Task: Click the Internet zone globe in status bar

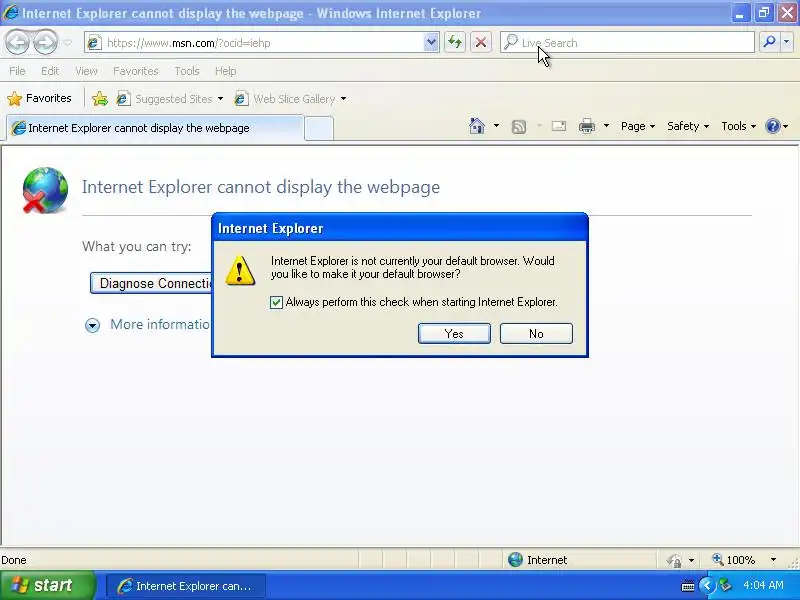Action: click(515, 560)
